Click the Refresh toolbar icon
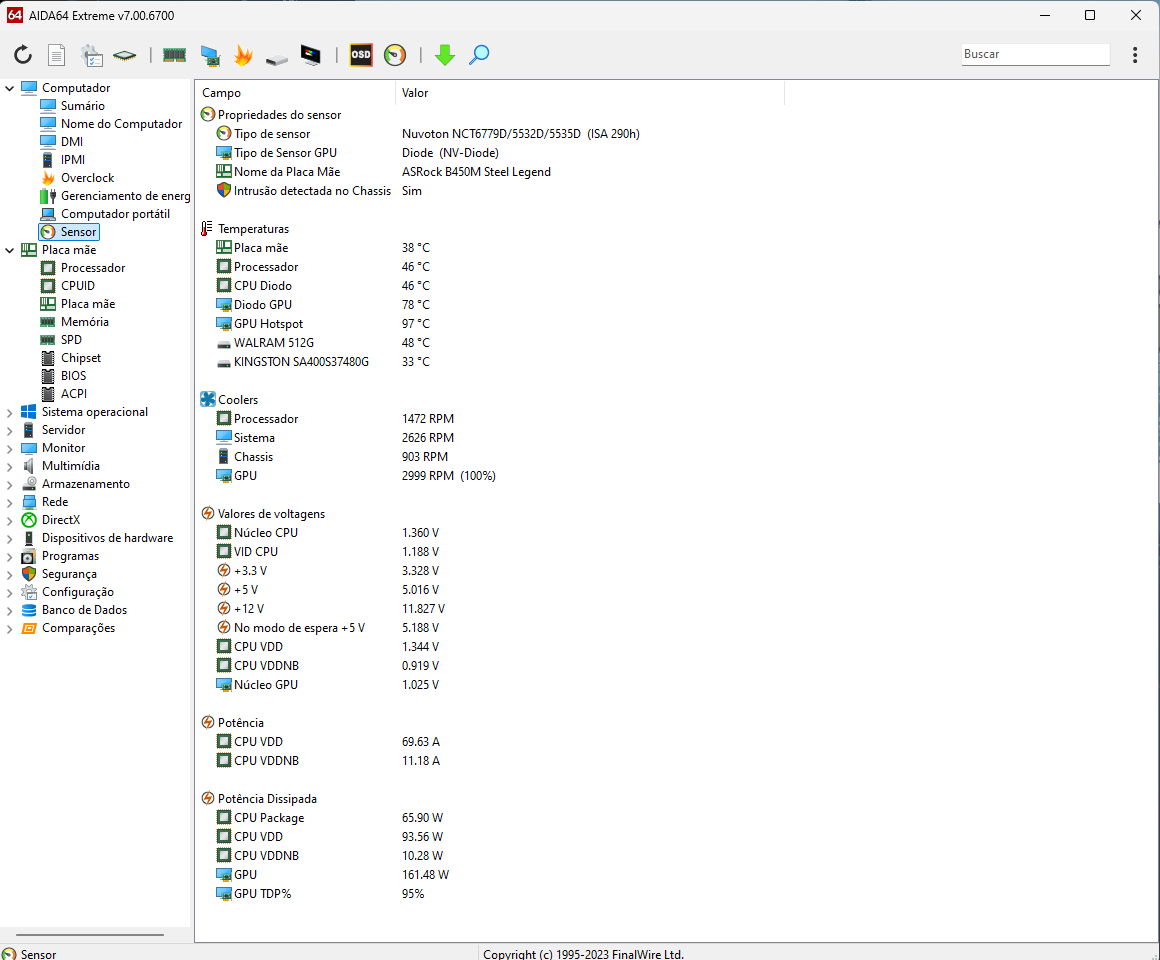Screen dimensions: 1160x960 pyautogui.click(x=23, y=55)
